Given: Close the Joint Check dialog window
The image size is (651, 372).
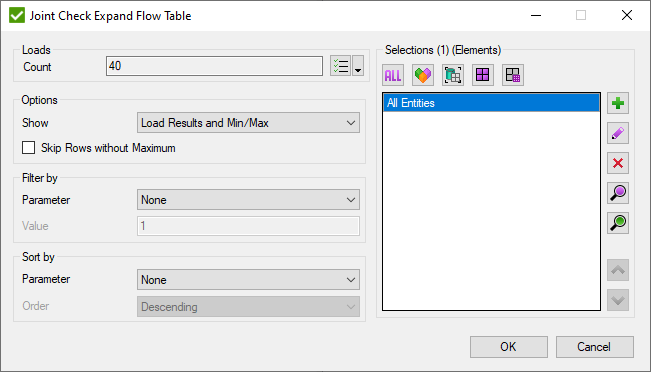Looking at the screenshot, I should point(627,15).
